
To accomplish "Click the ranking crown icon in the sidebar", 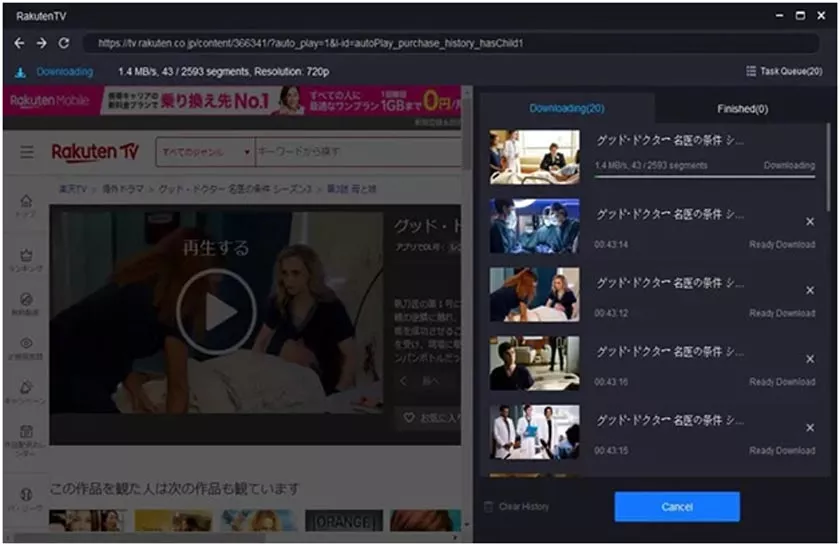I will 26,255.
